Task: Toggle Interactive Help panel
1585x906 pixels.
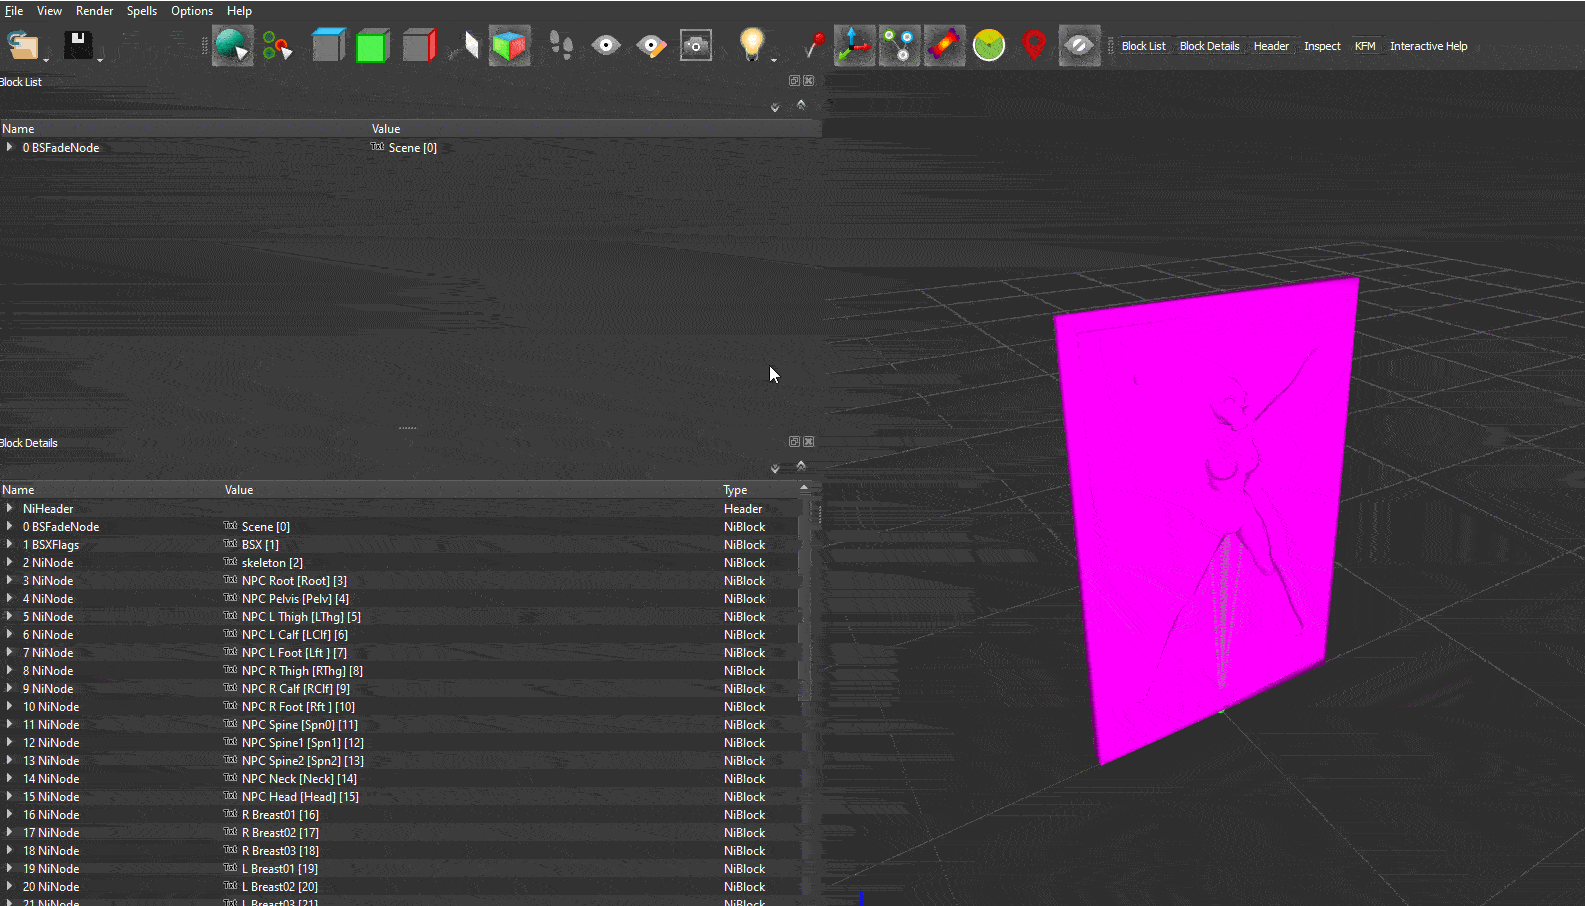Action: (1428, 46)
